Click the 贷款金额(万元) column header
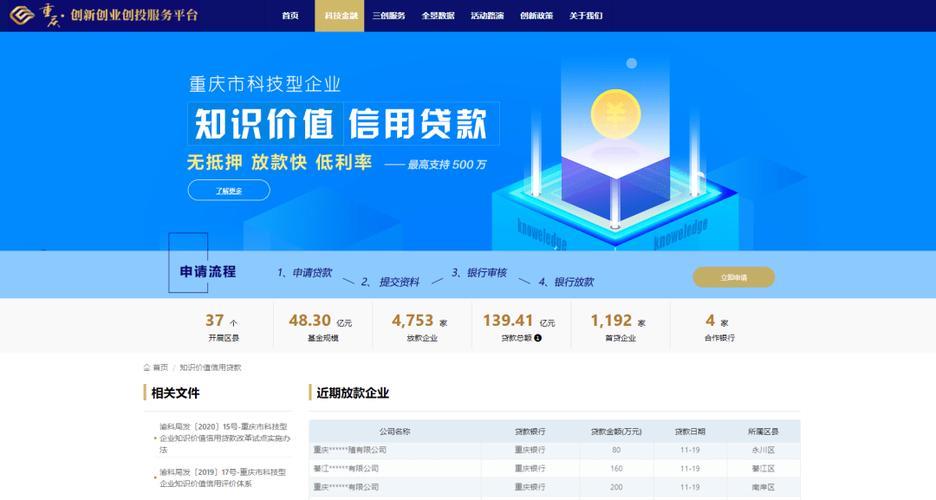 click(x=615, y=432)
